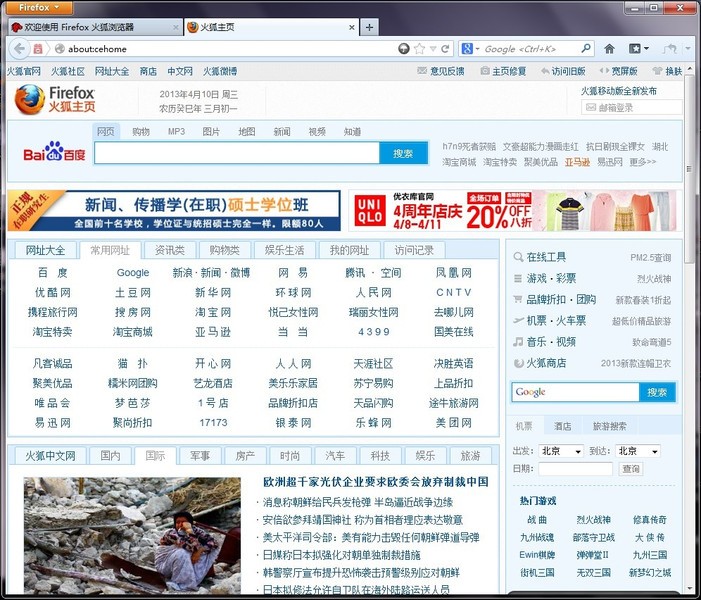Open the 亚马逊 link under Baidu suggestions

[x=577, y=162]
